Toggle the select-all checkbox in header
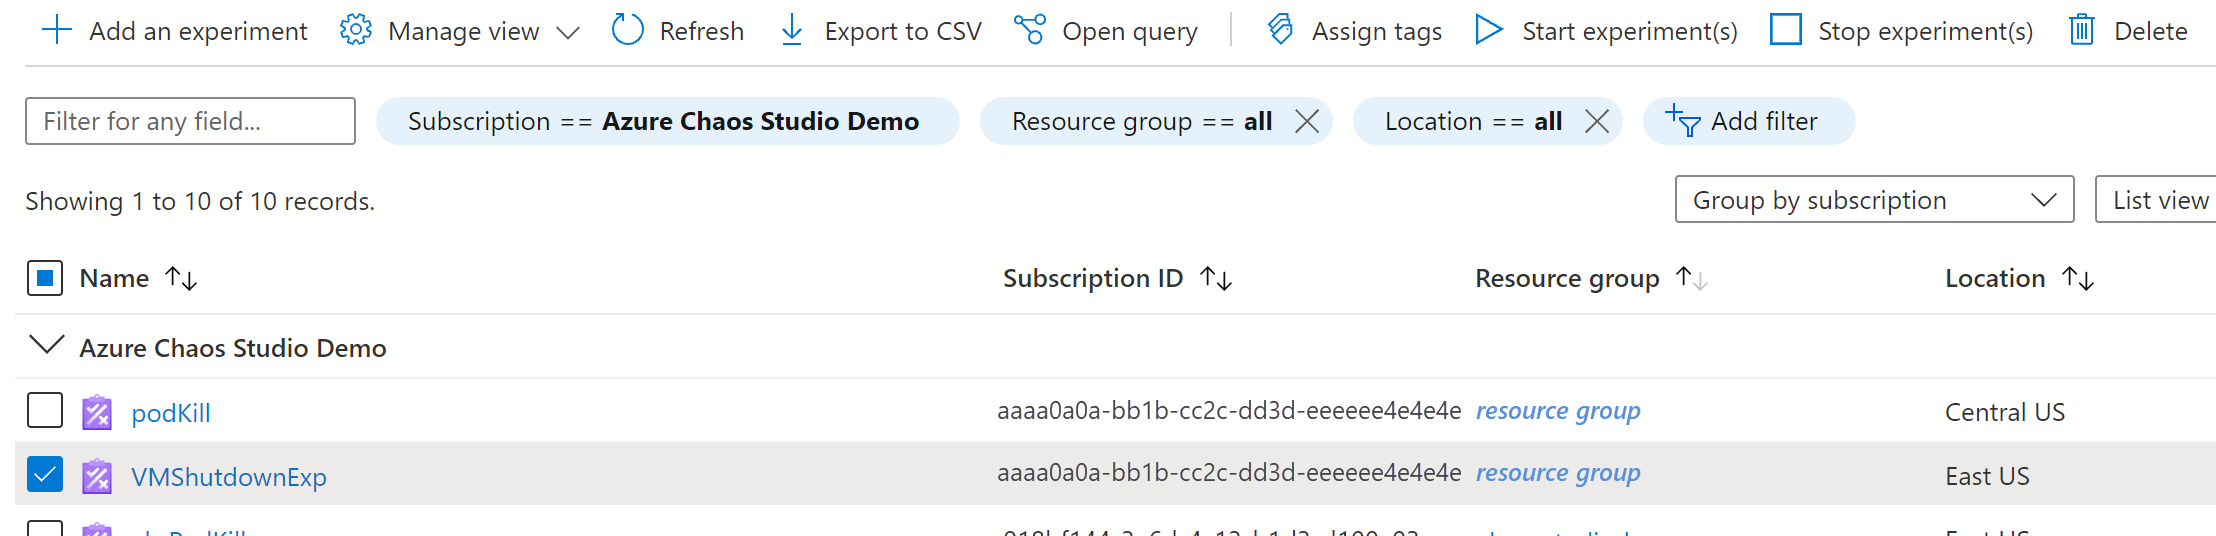 coord(45,278)
